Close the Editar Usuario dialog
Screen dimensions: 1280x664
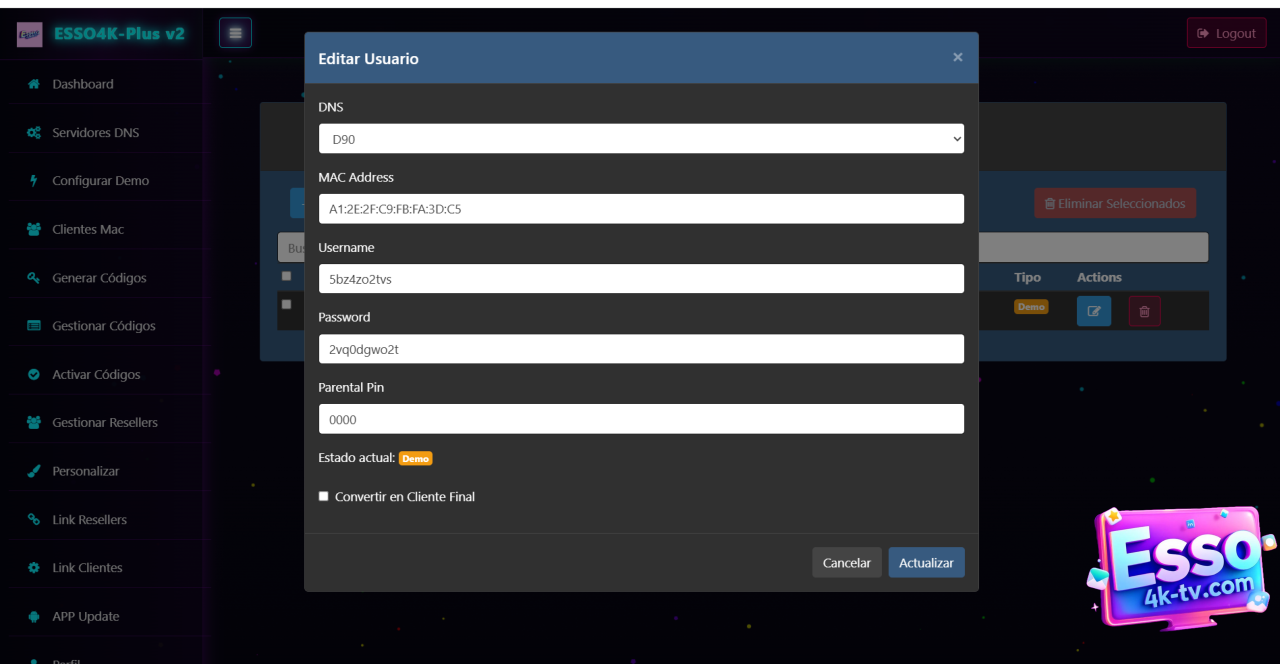tap(957, 57)
